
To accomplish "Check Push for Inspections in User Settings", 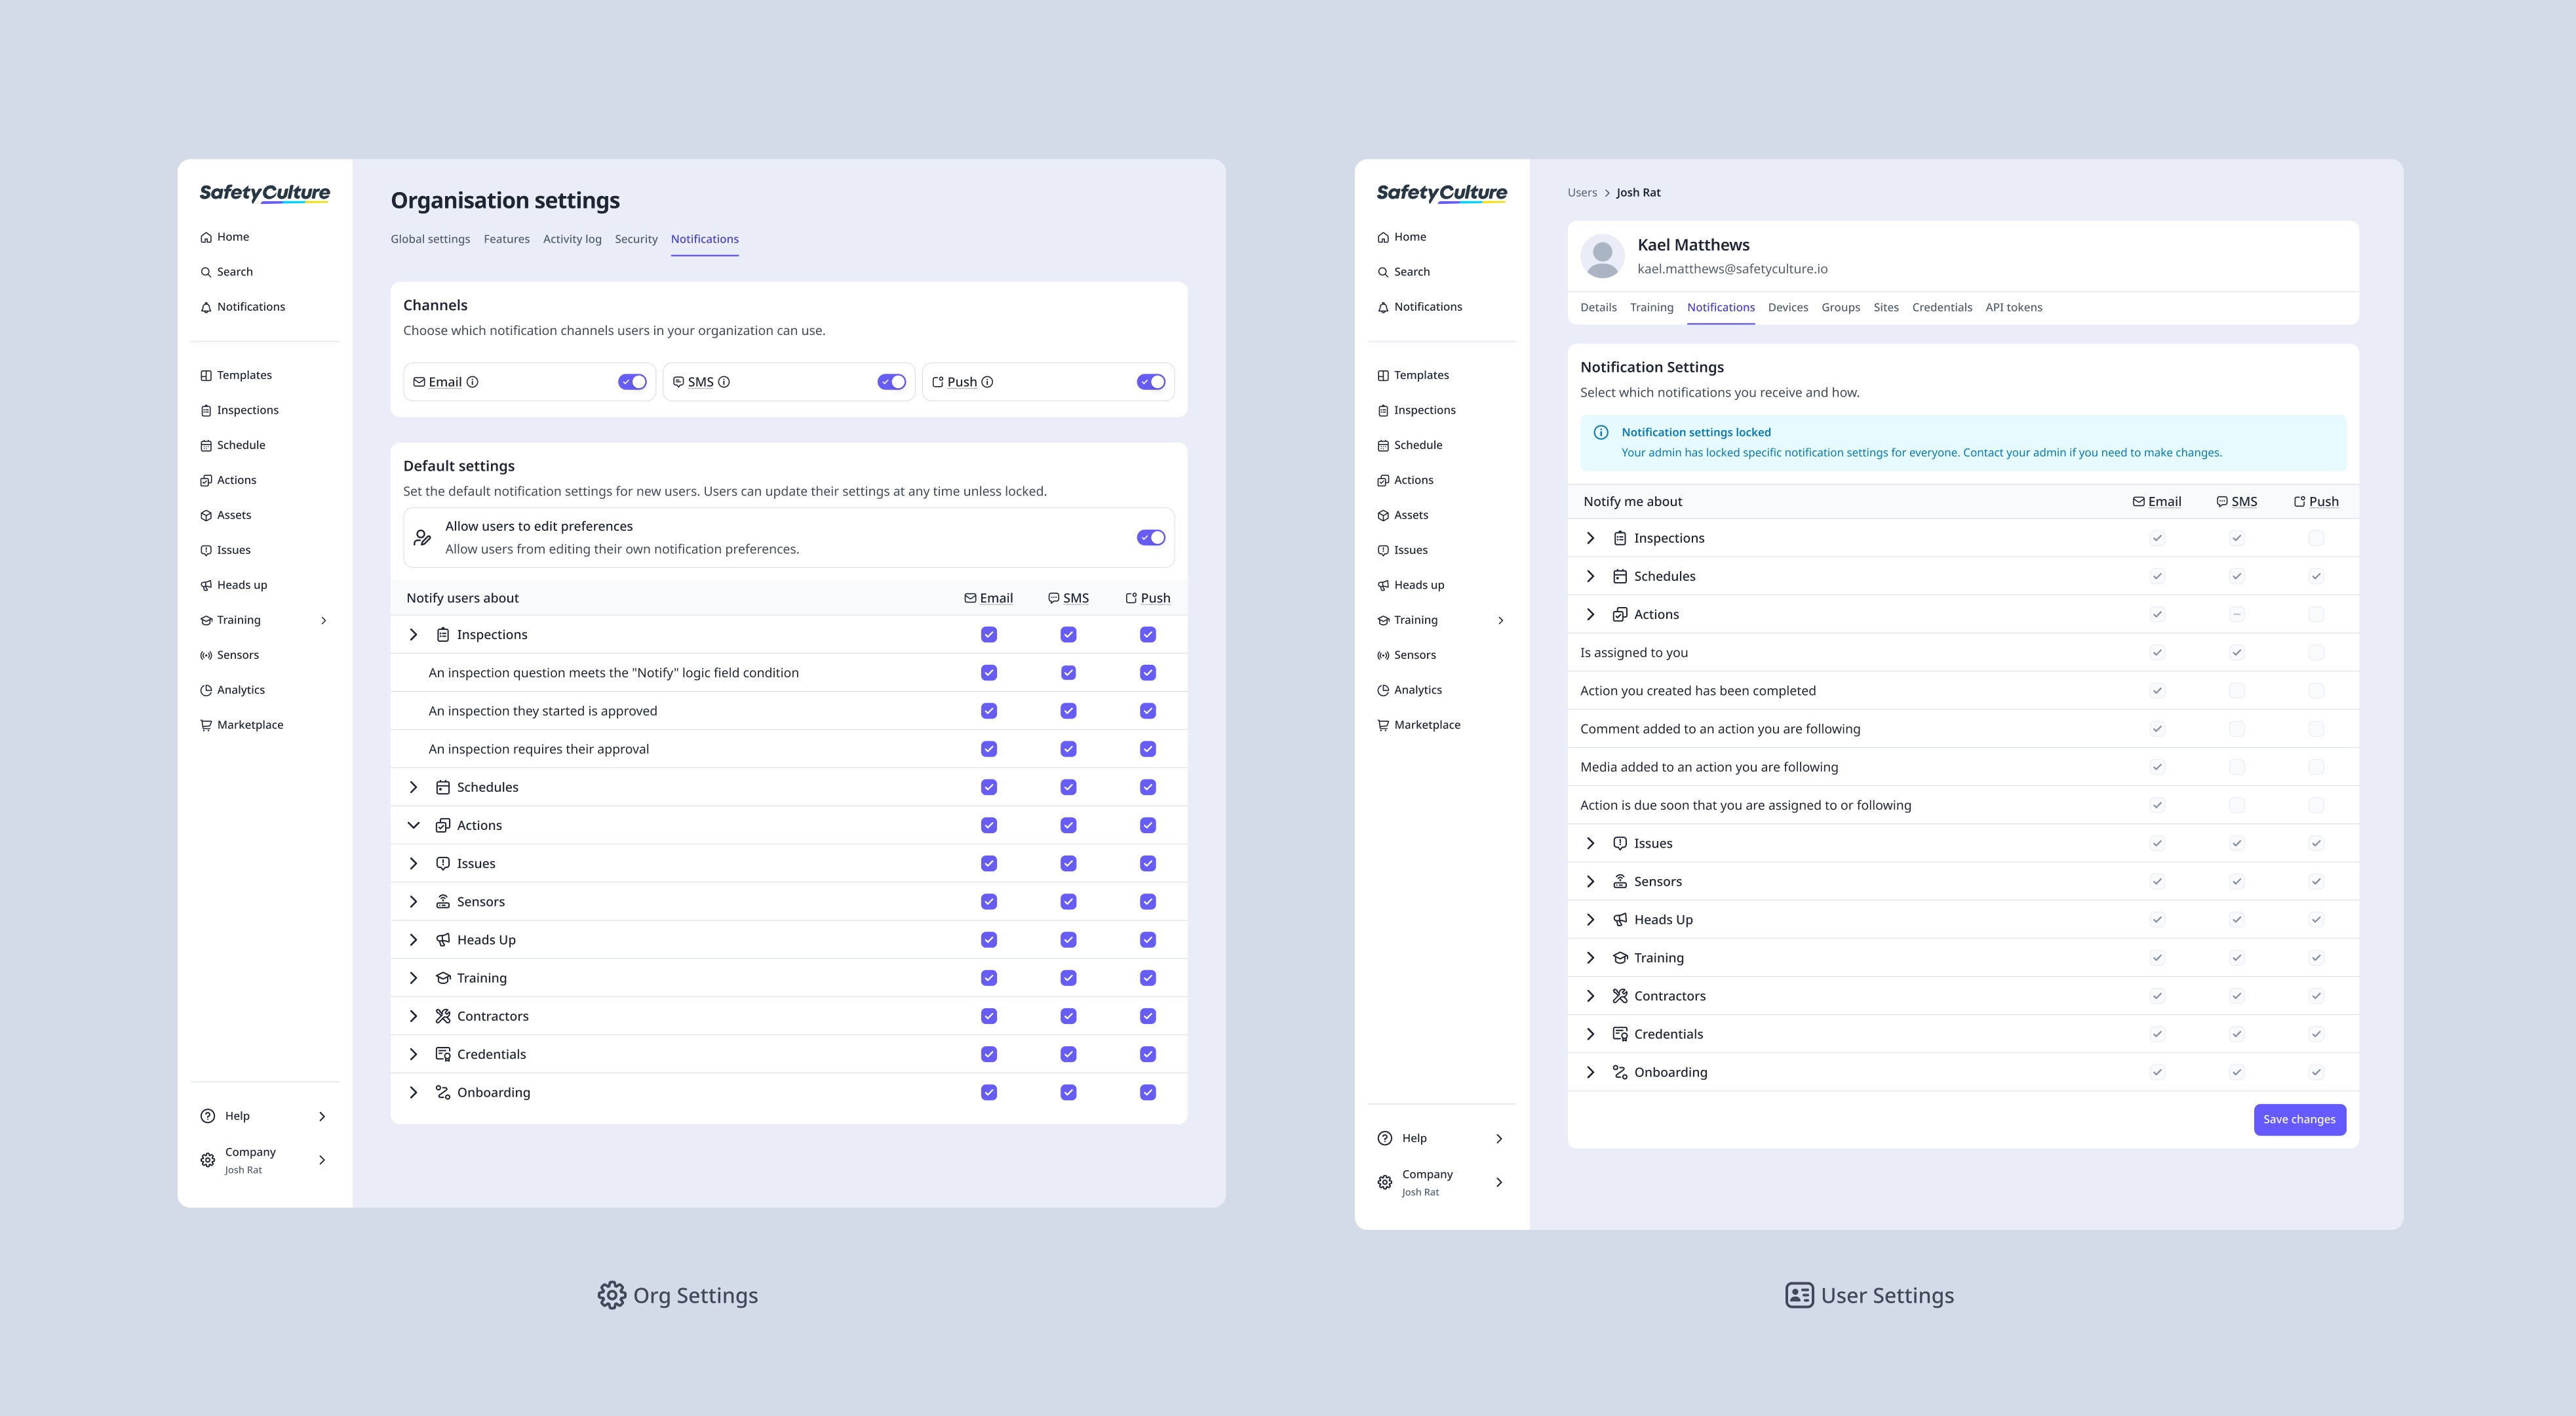I will coord(2316,538).
